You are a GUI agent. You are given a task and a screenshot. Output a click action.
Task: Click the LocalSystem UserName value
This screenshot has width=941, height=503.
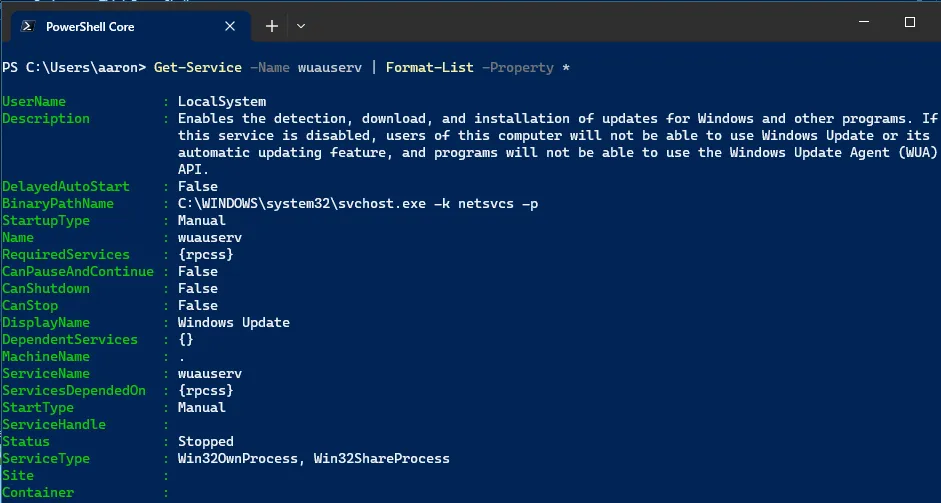[x=222, y=102]
